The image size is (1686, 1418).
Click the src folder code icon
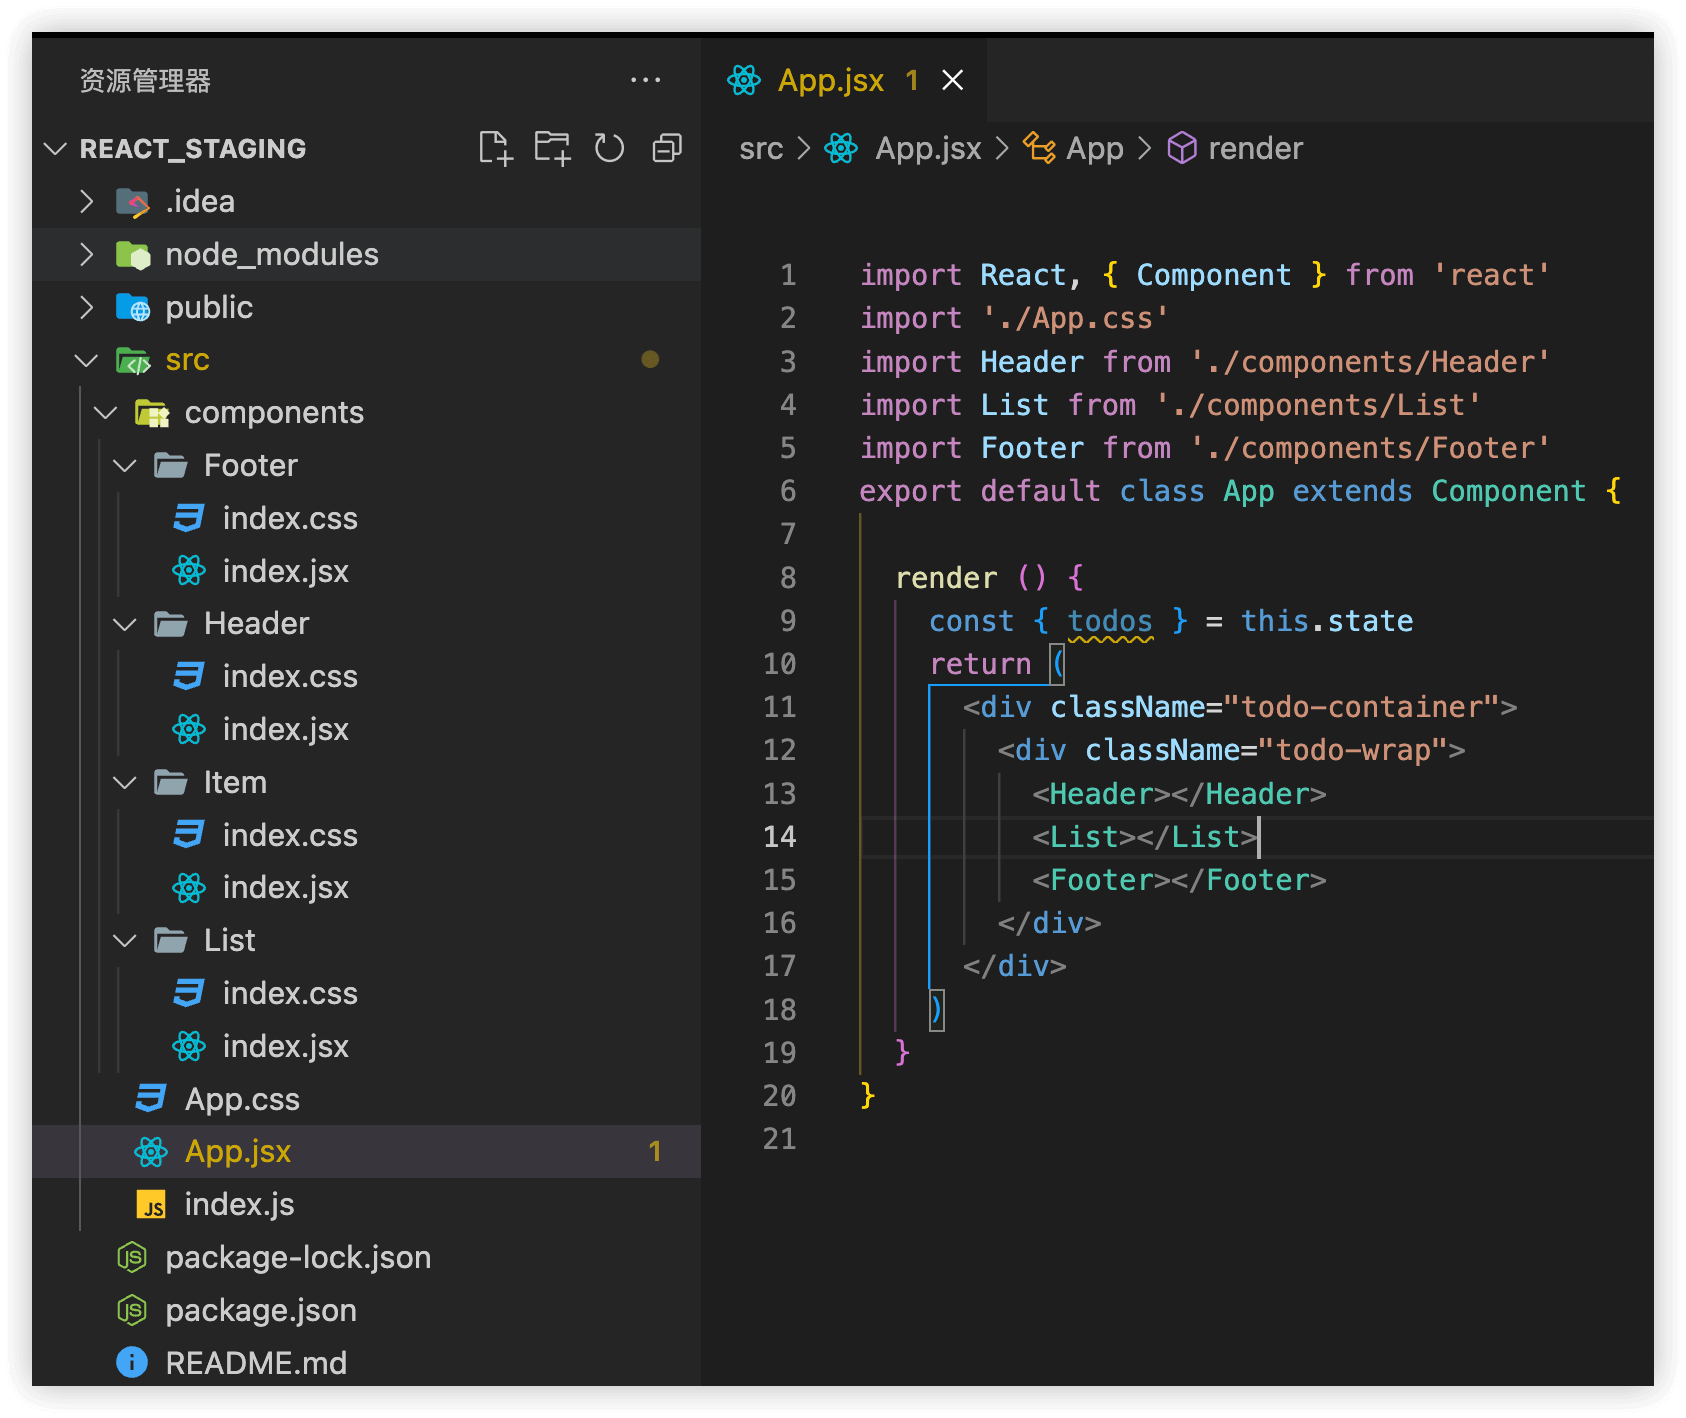(133, 360)
